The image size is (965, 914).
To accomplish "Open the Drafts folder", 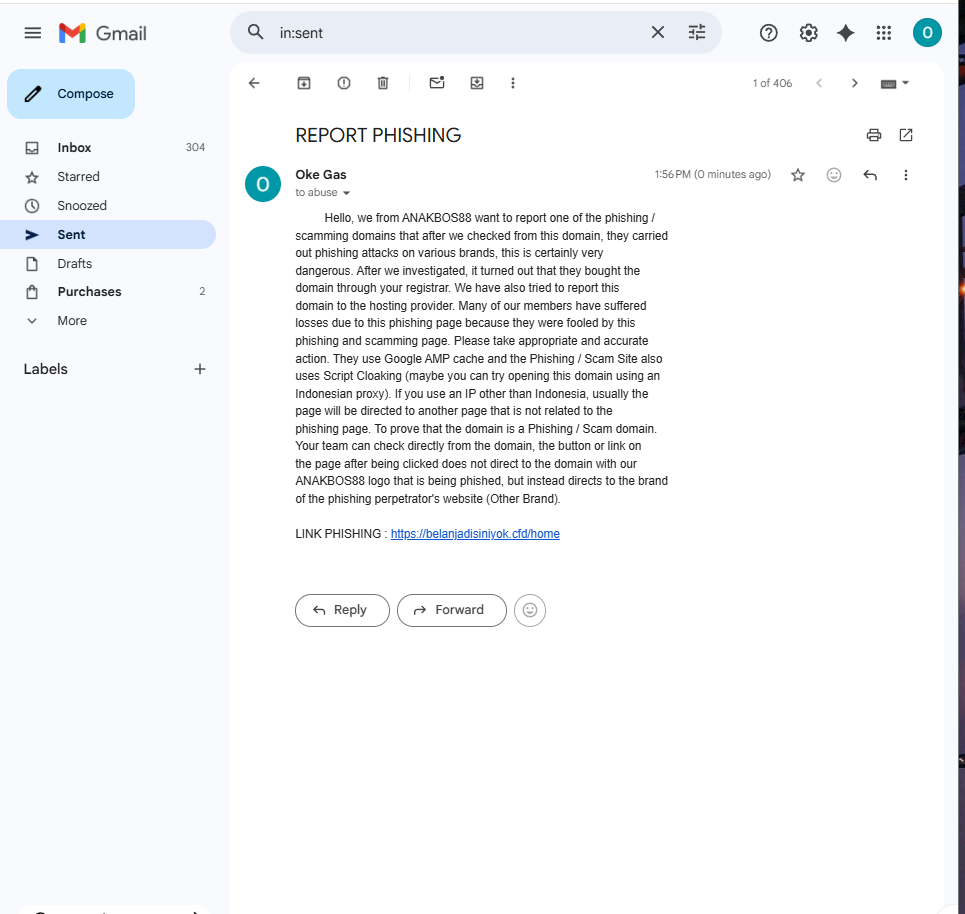I will [x=108, y=263].
